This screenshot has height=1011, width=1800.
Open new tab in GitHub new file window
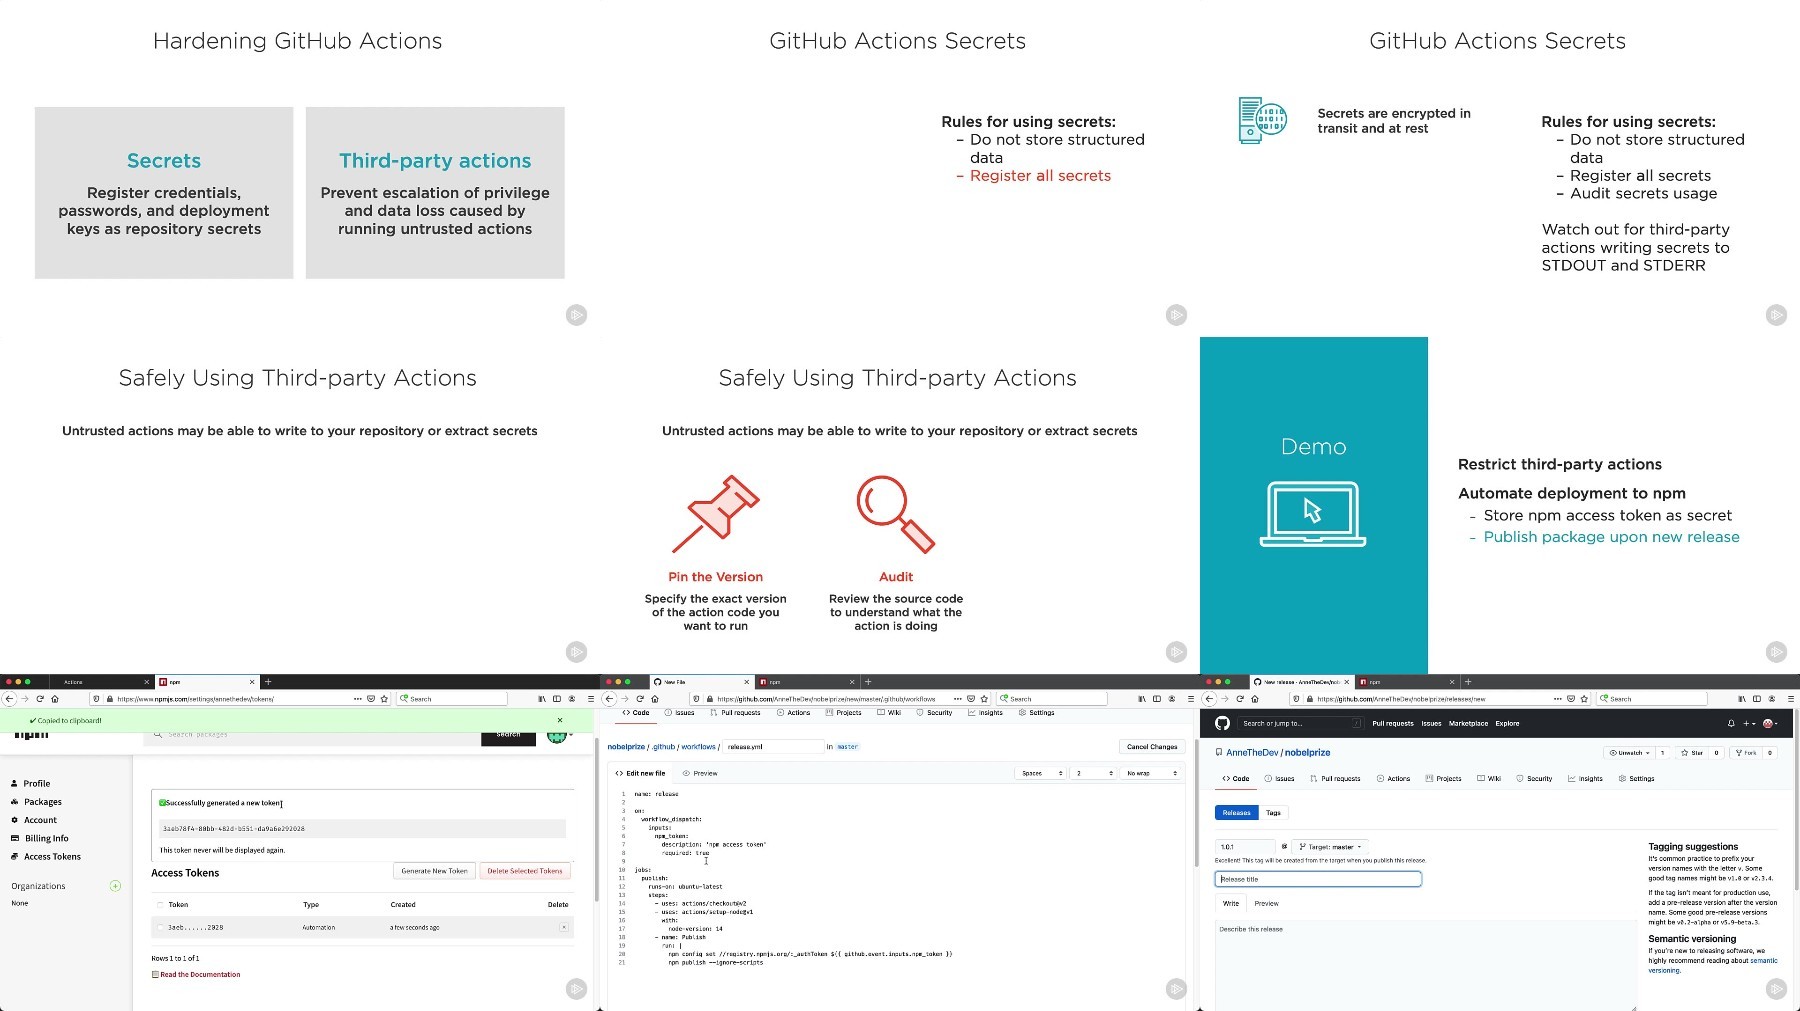[x=868, y=682]
